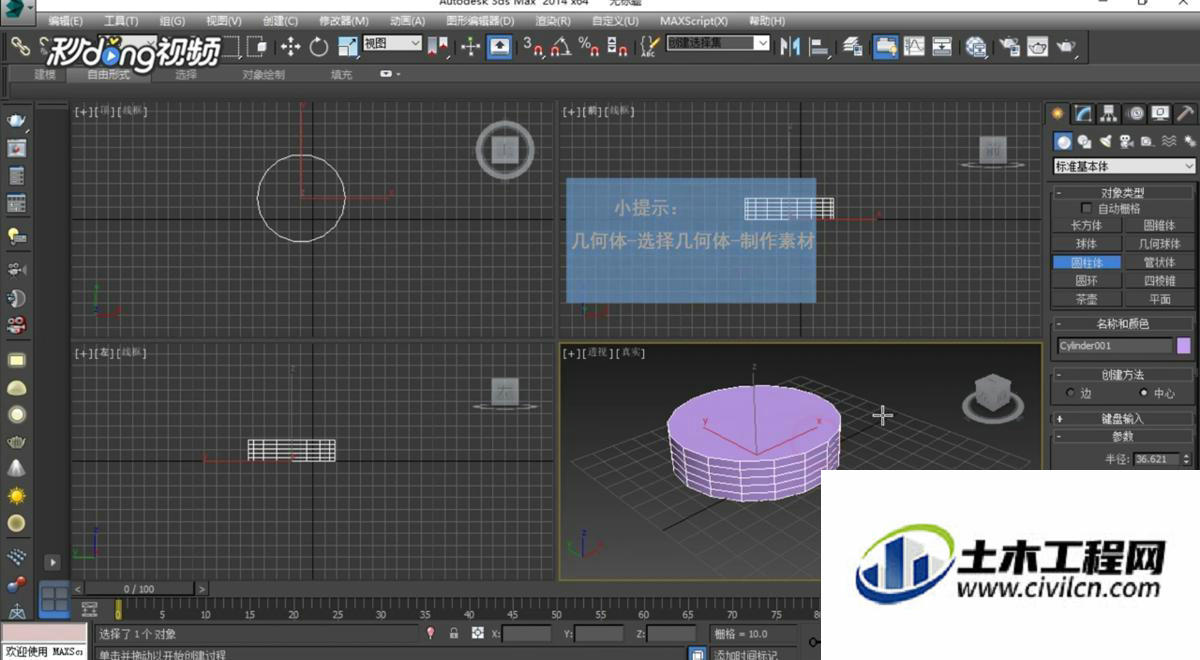The height and width of the screenshot is (660, 1200).
Task: Open the 标准基本体 primitives dropdown
Action: coord(1125,166)
